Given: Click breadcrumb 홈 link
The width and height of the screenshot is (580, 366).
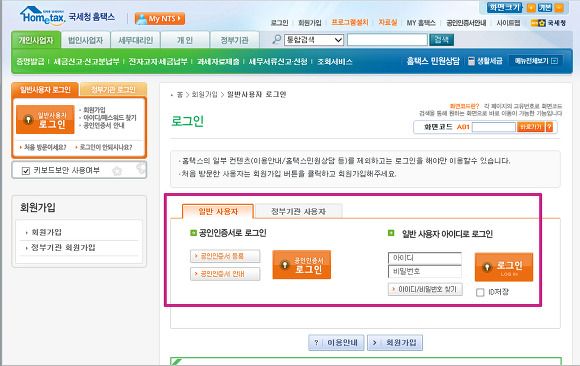Looking at the screenshot, I should click(180, 95).
